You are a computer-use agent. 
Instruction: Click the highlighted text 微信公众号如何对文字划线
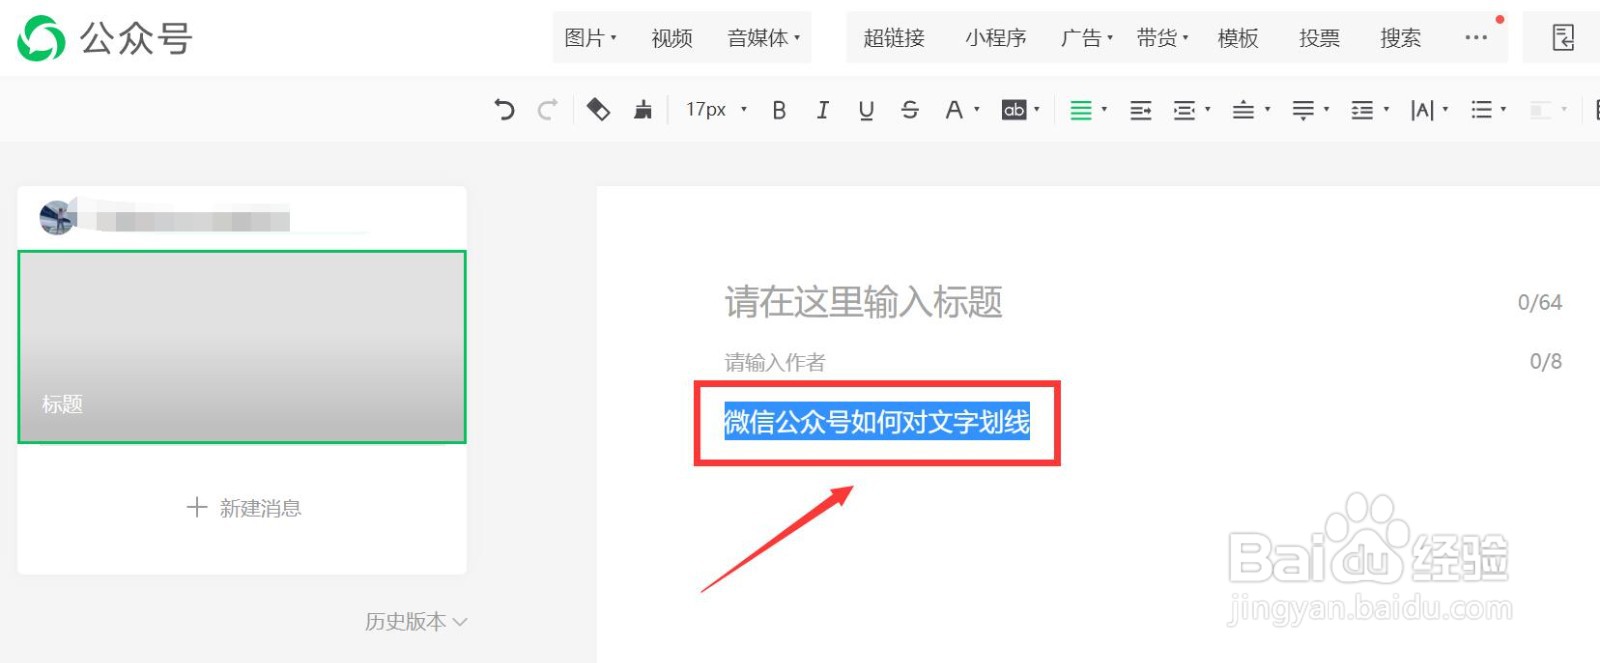[x=877, y=422]
